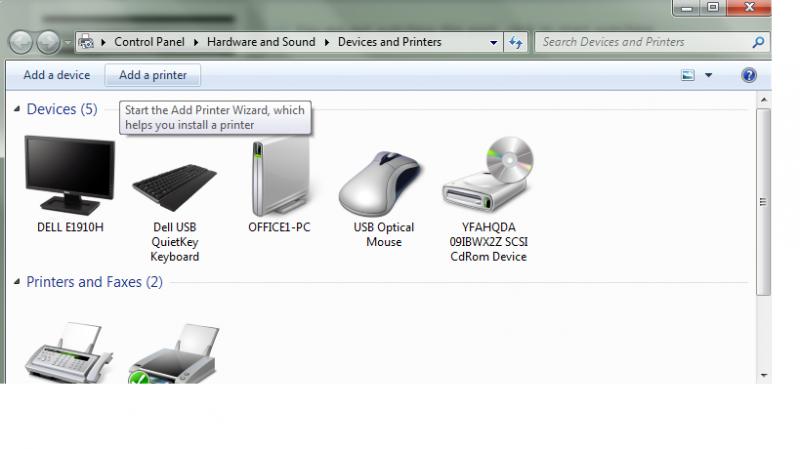The height and width of the screenshot is (449, 800).
Task: Select the Dell USB QuietKey Keyboard device
Action: (x=174, y=186)
